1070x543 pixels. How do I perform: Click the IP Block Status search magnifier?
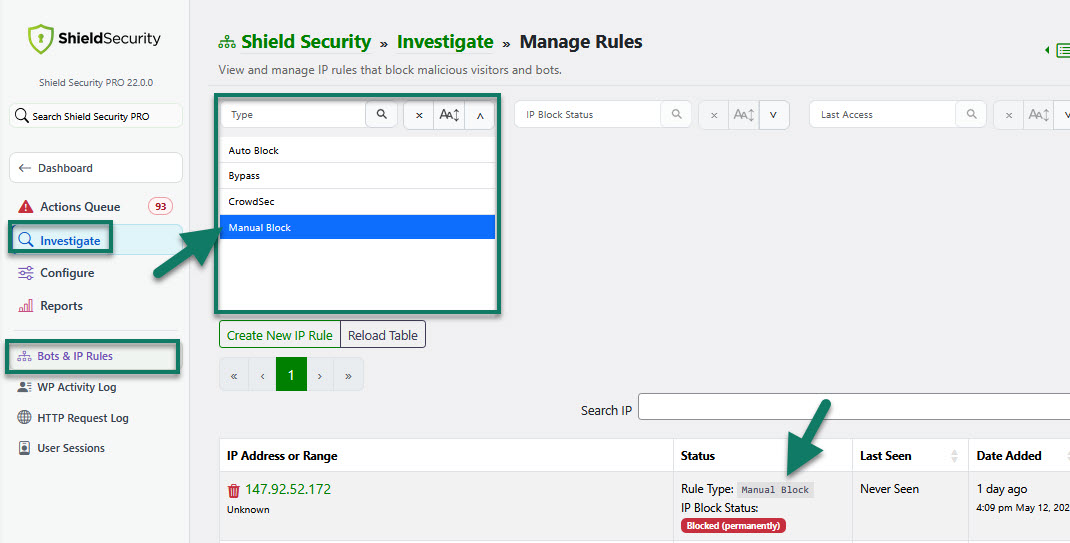pos(676,115)
